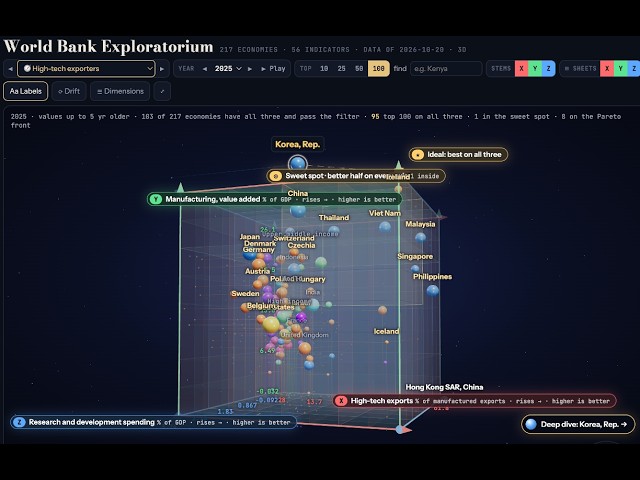The height and width of the screenshot is (480, 640).
Task: Click the Germany label
Action: tap(259, 249)
